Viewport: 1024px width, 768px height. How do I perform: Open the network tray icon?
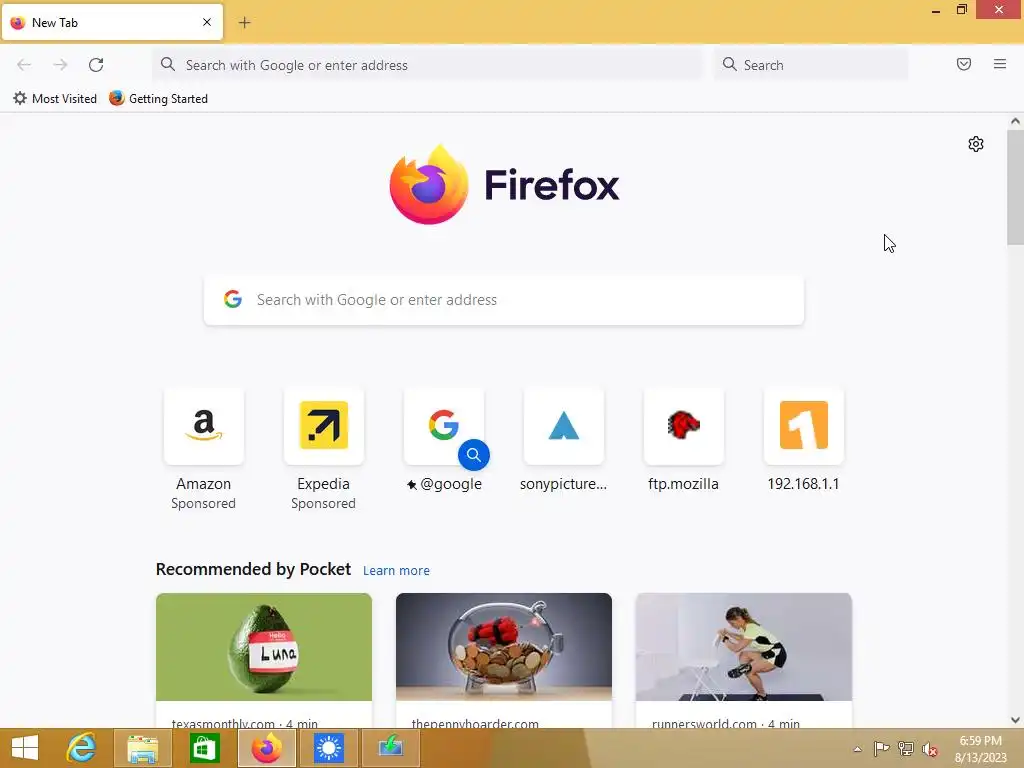(906, 749)
